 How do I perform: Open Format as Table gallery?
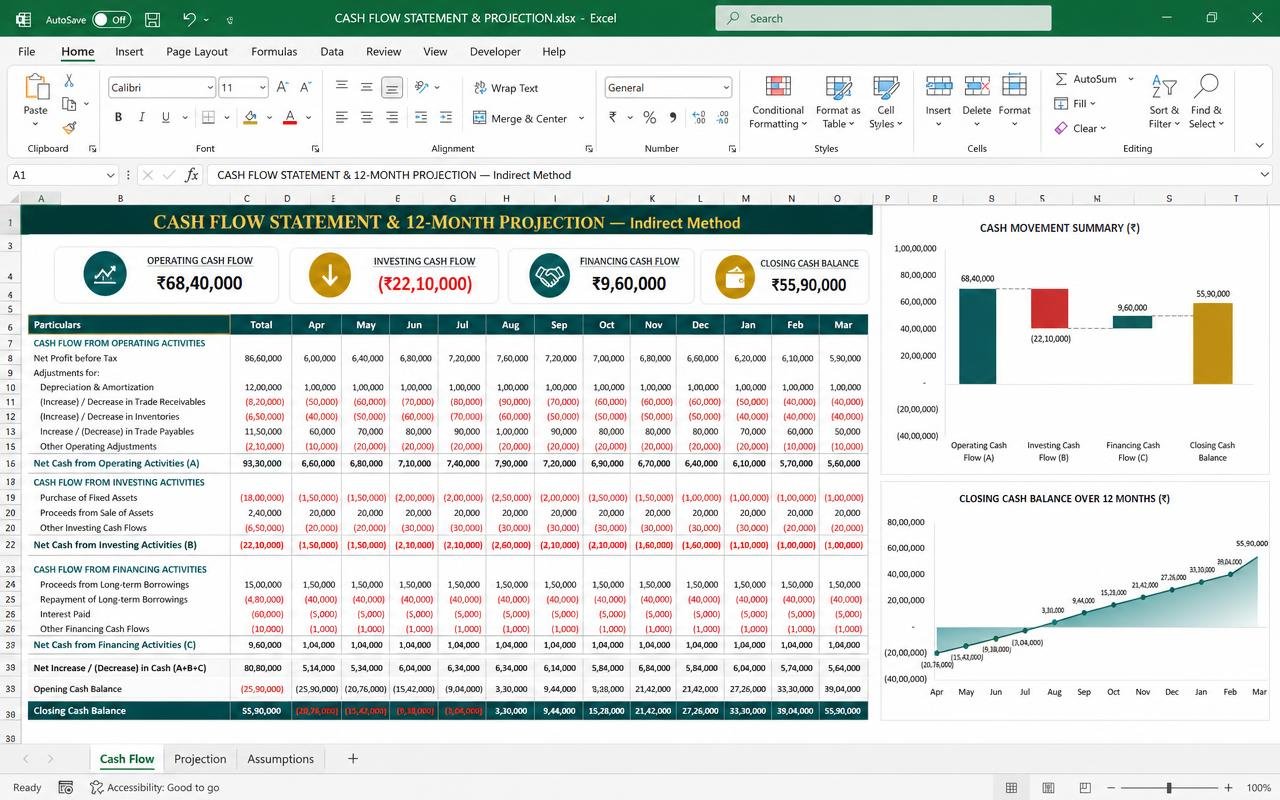click(x=838, y=102)
